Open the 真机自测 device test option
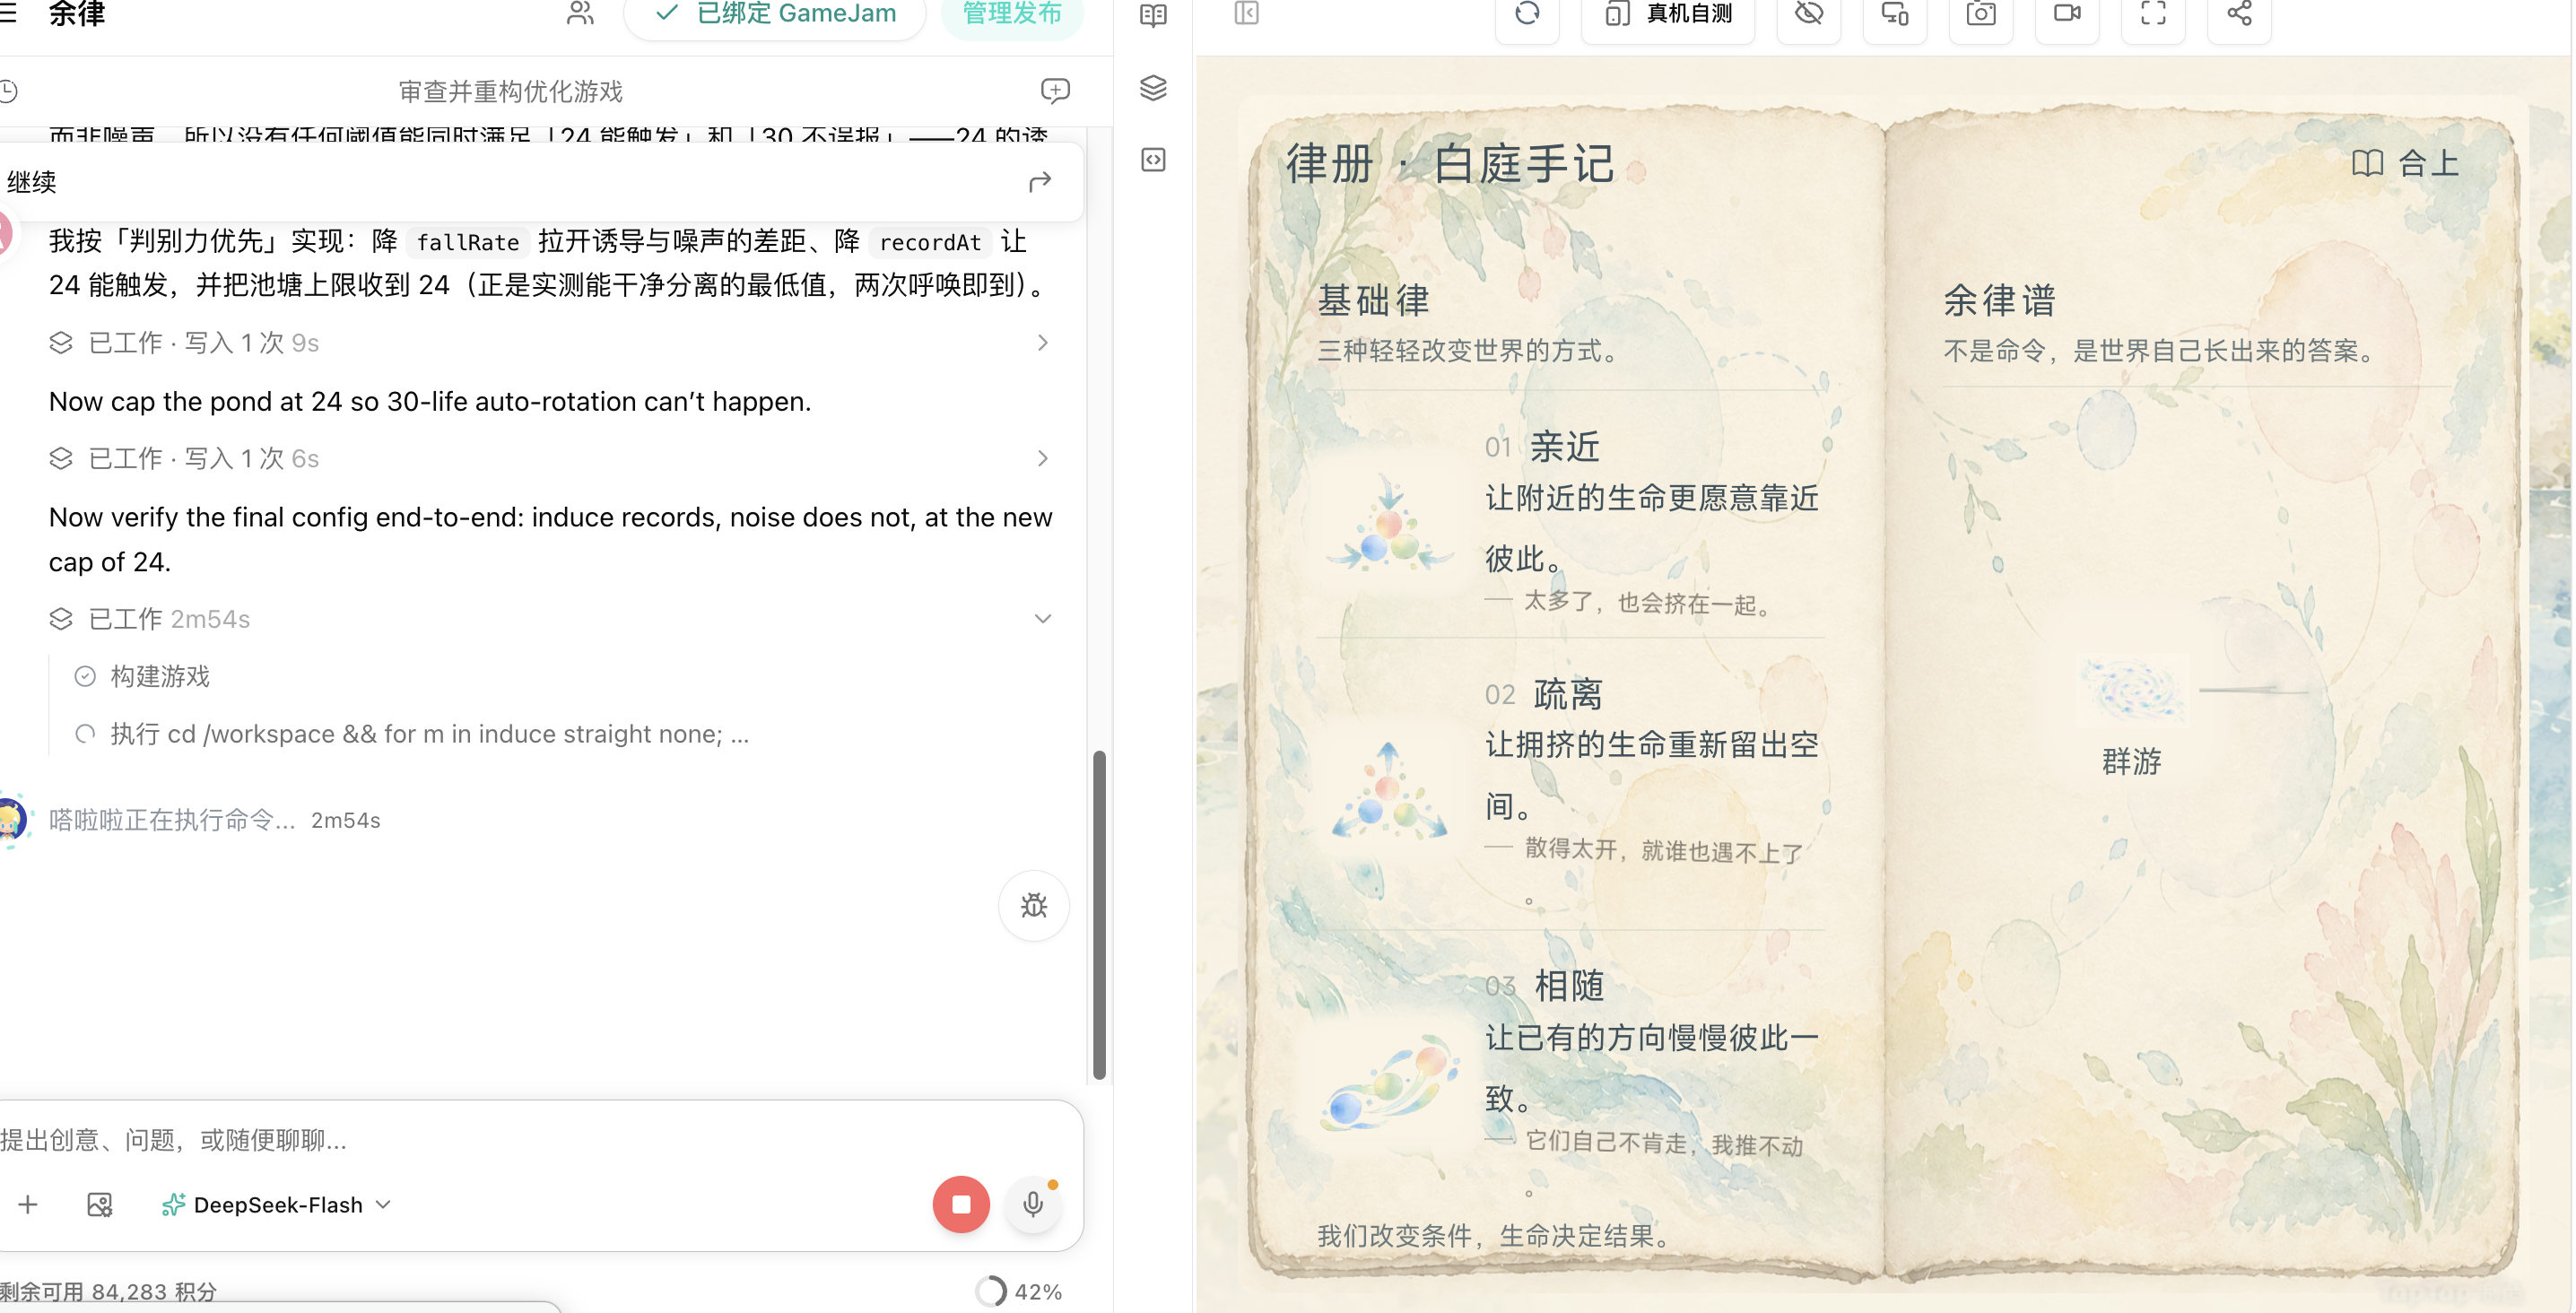 1667,14
